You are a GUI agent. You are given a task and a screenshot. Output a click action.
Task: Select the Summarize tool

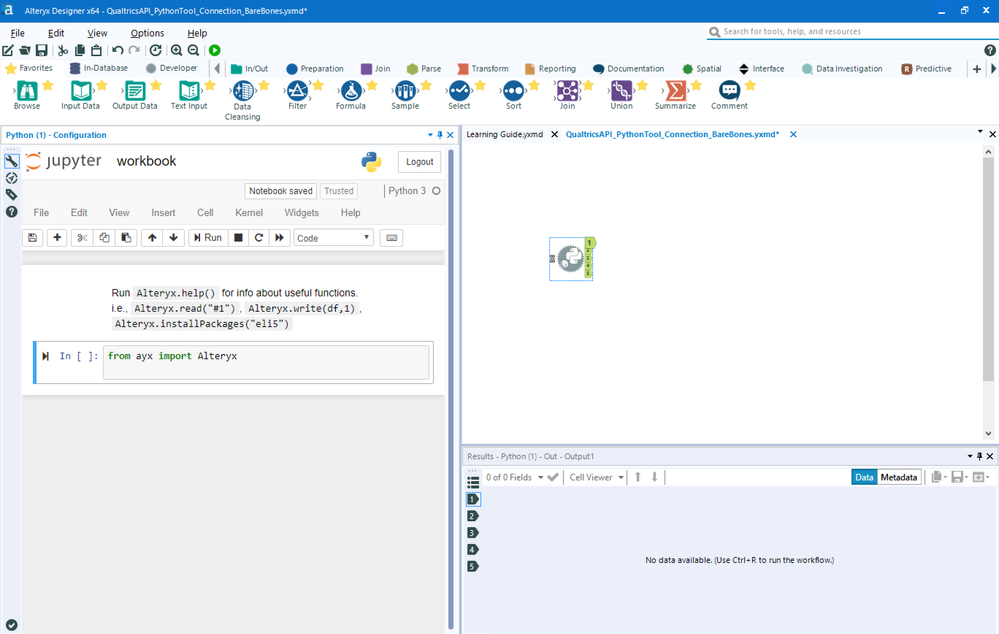click(675, 96)
